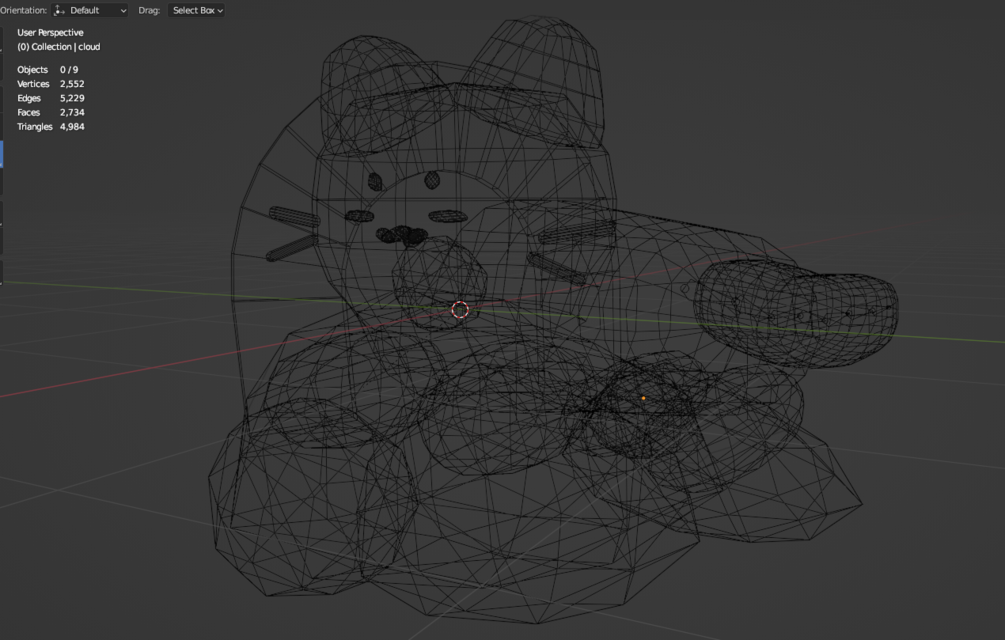Click the "Drag:" label
This screenshot has width=1005, height=640.
coord(149,10)
